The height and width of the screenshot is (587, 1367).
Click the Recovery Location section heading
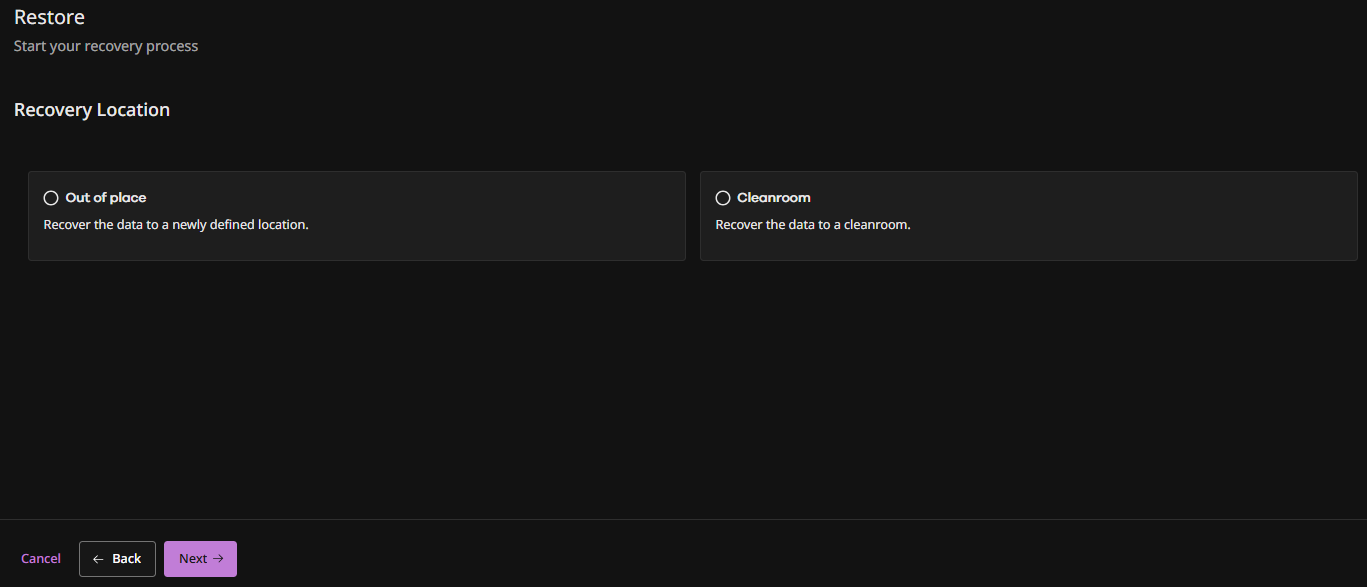pos(92,110)
